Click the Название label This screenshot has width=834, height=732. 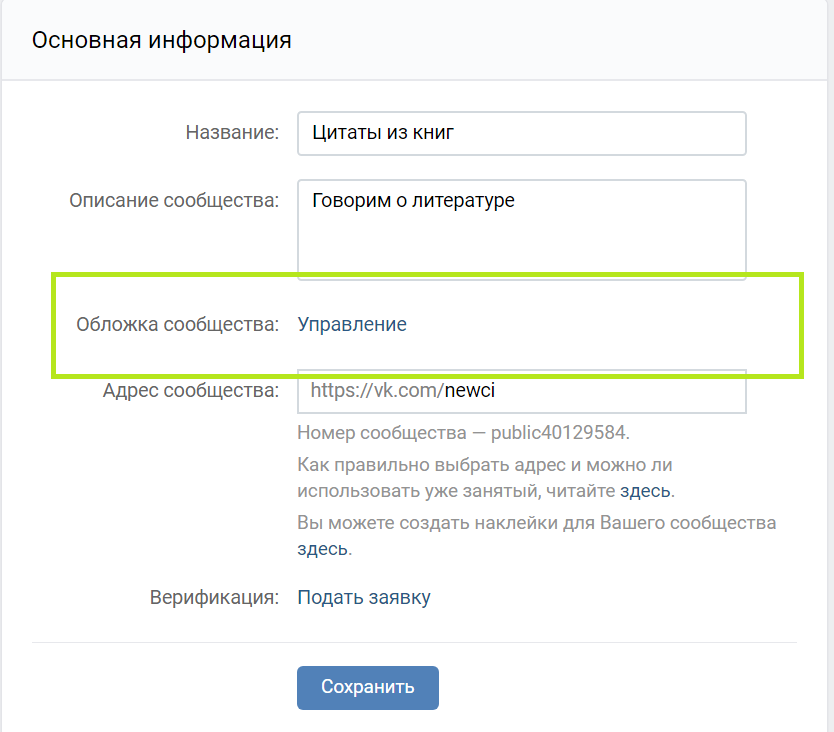coord(232,133)
